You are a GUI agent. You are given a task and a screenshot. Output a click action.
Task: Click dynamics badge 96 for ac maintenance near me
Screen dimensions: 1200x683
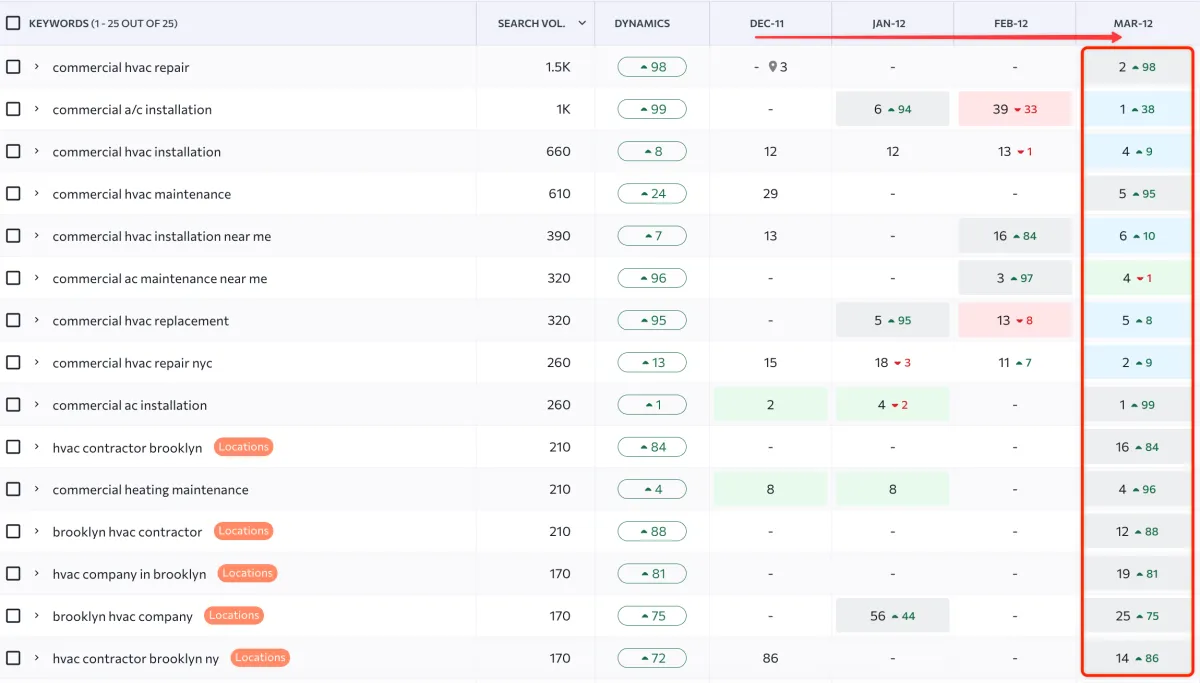point(652,278)
